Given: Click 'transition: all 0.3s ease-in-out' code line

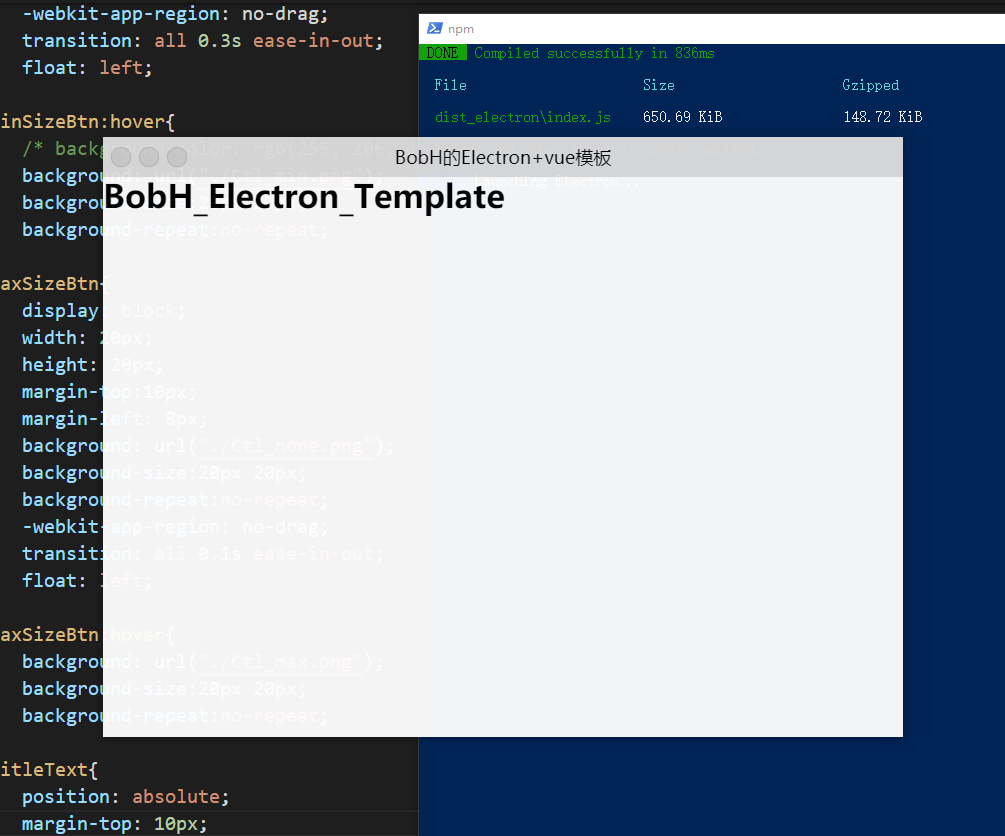Looking at the screenshot, I should click(x=203, y=40).
